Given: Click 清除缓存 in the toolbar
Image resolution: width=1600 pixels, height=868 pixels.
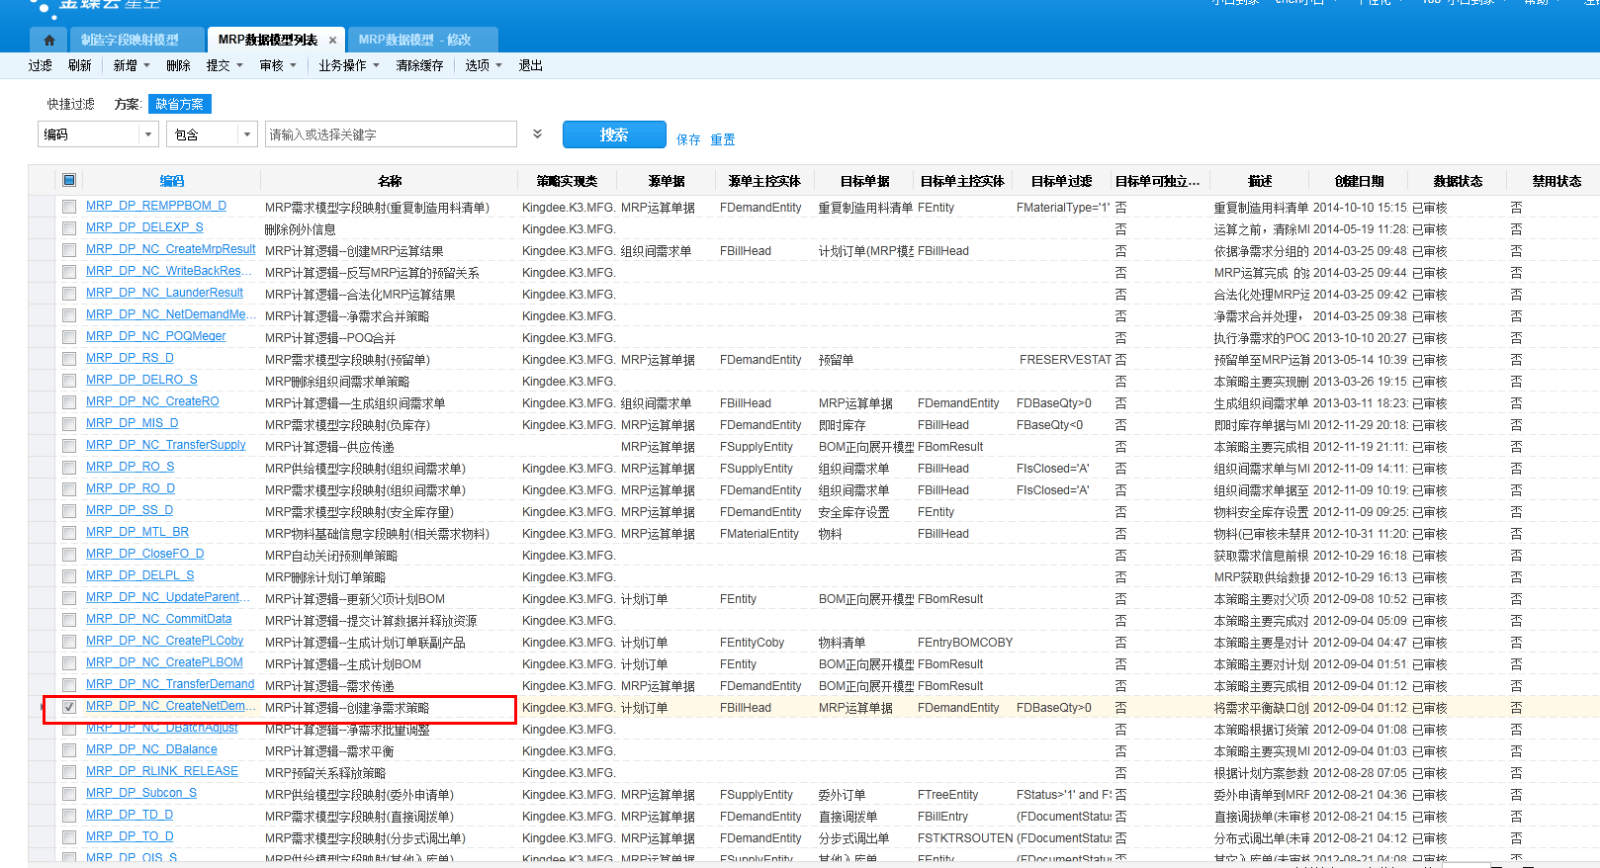Looking at the screenshot, I should point(419,66).
